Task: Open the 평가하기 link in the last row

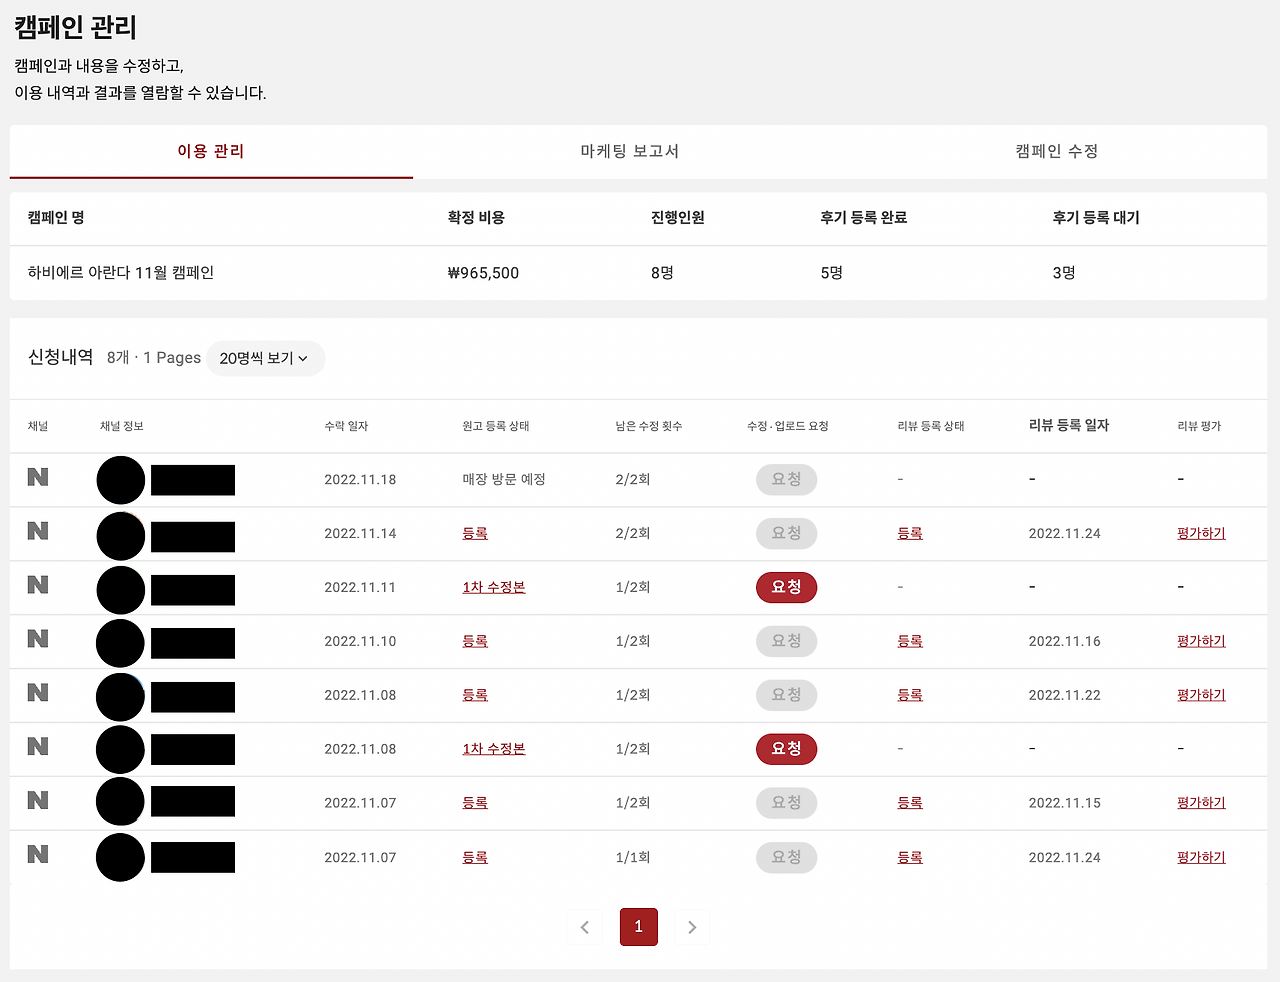Action: click(x=1200, y=857)
